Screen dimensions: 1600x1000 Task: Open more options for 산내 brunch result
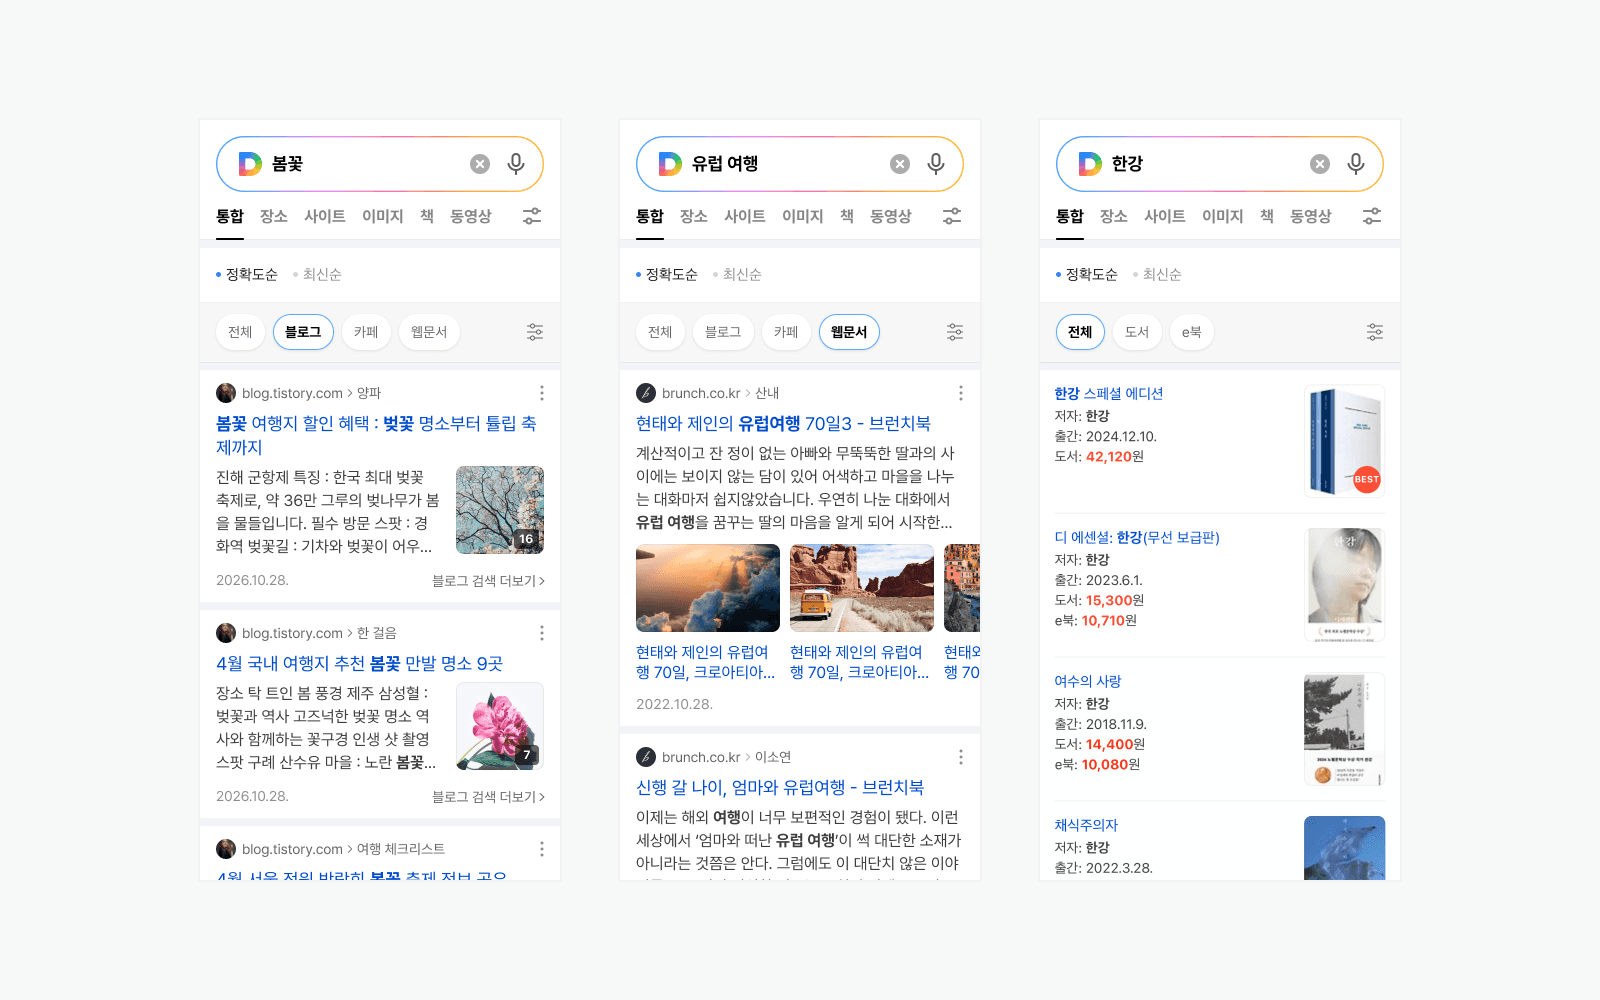click(x=961, y=393)
